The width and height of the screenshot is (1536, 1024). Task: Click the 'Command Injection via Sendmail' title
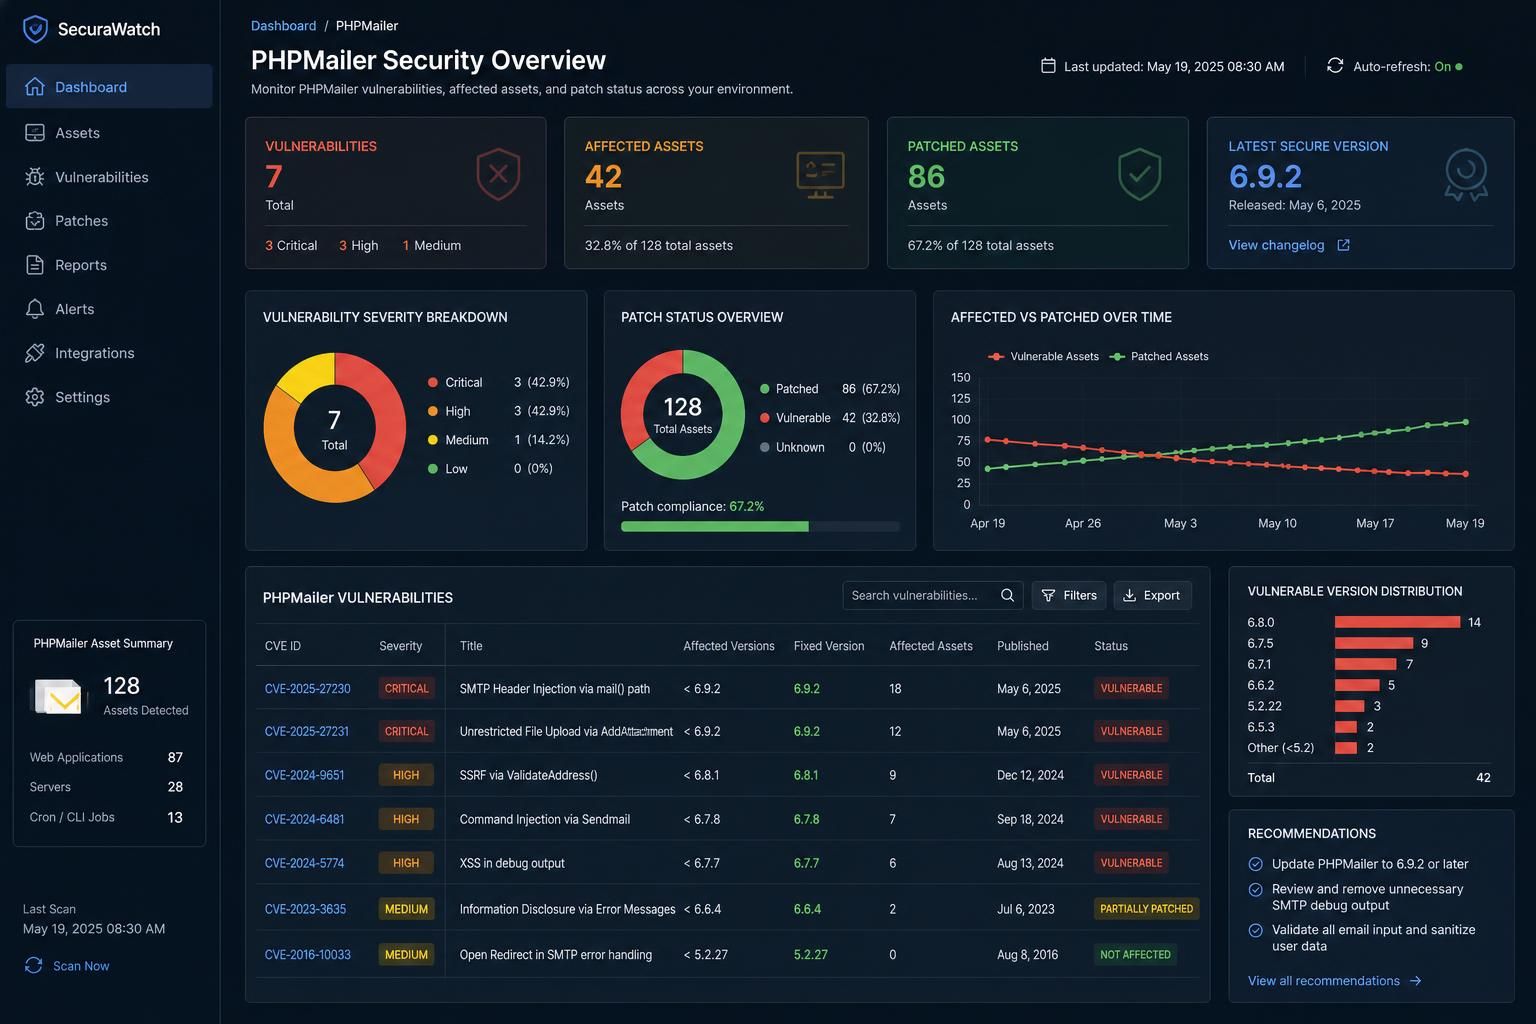[544, 819]
